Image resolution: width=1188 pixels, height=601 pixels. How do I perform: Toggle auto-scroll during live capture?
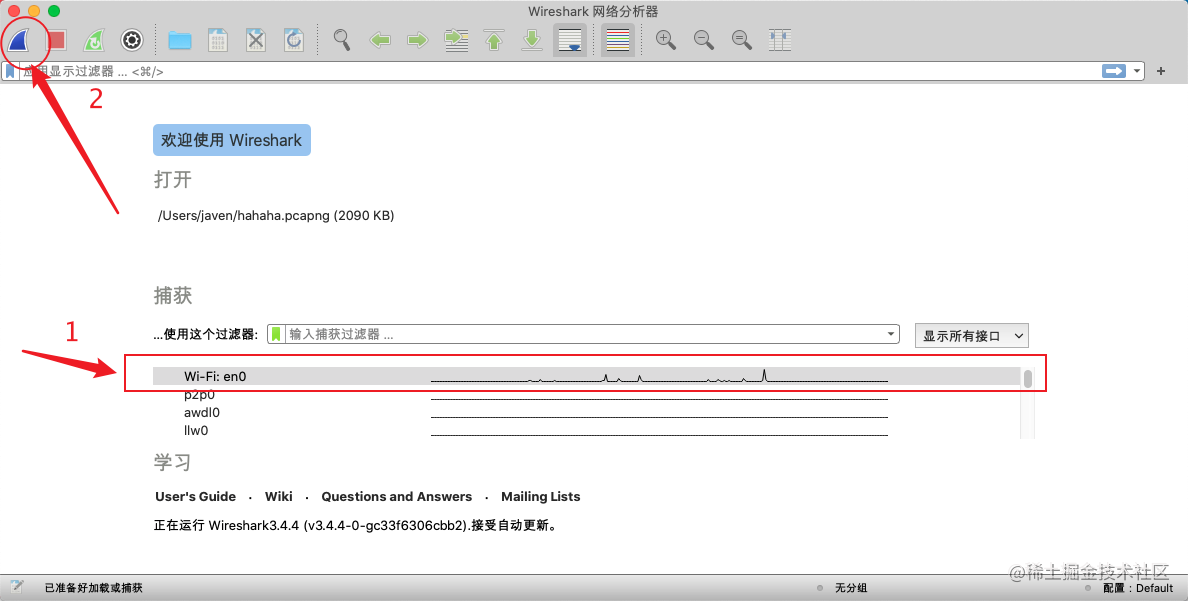570,39
